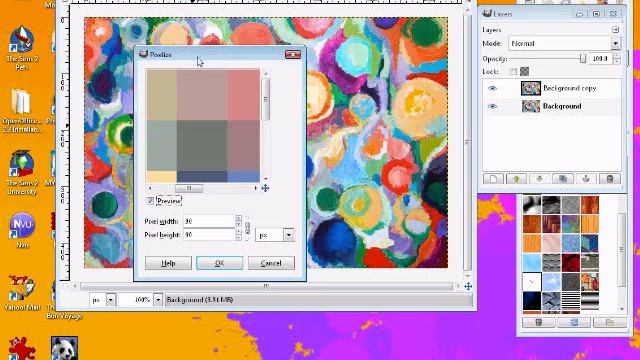640x360 pixels.
Task: Hide the Background copy layer
Action: point(492,88)
